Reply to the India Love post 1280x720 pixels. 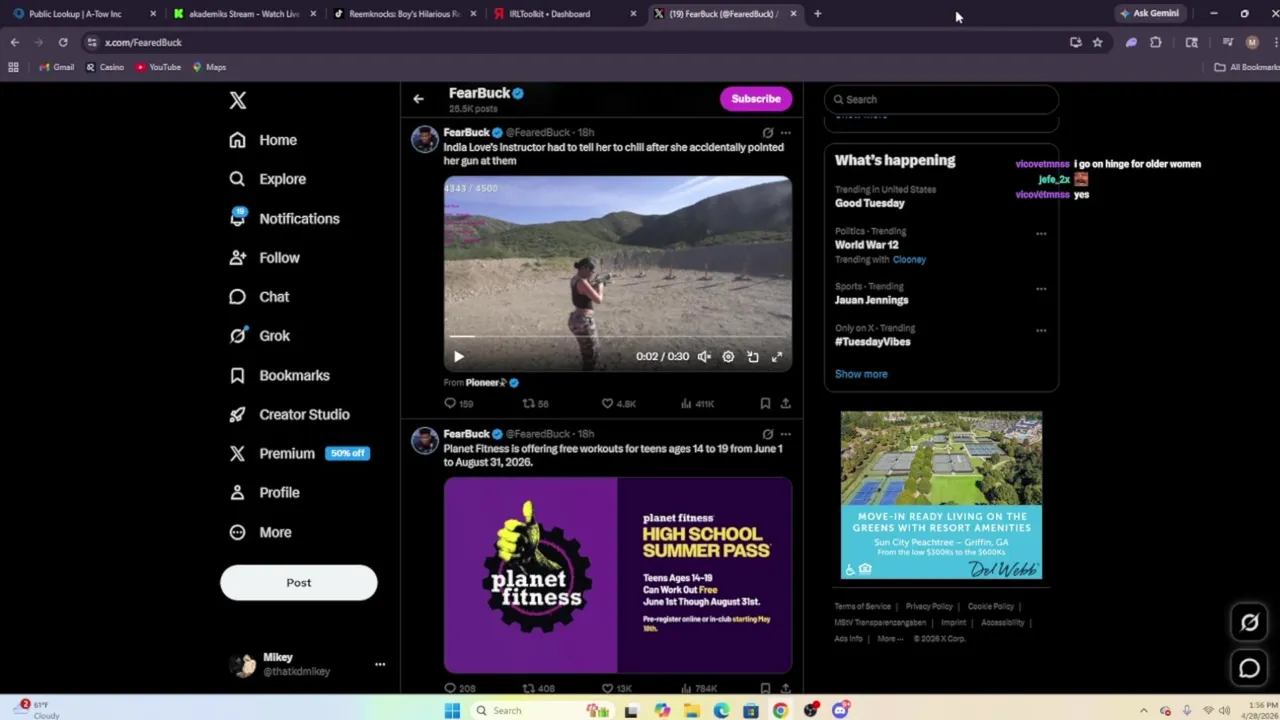pos(460,404)
